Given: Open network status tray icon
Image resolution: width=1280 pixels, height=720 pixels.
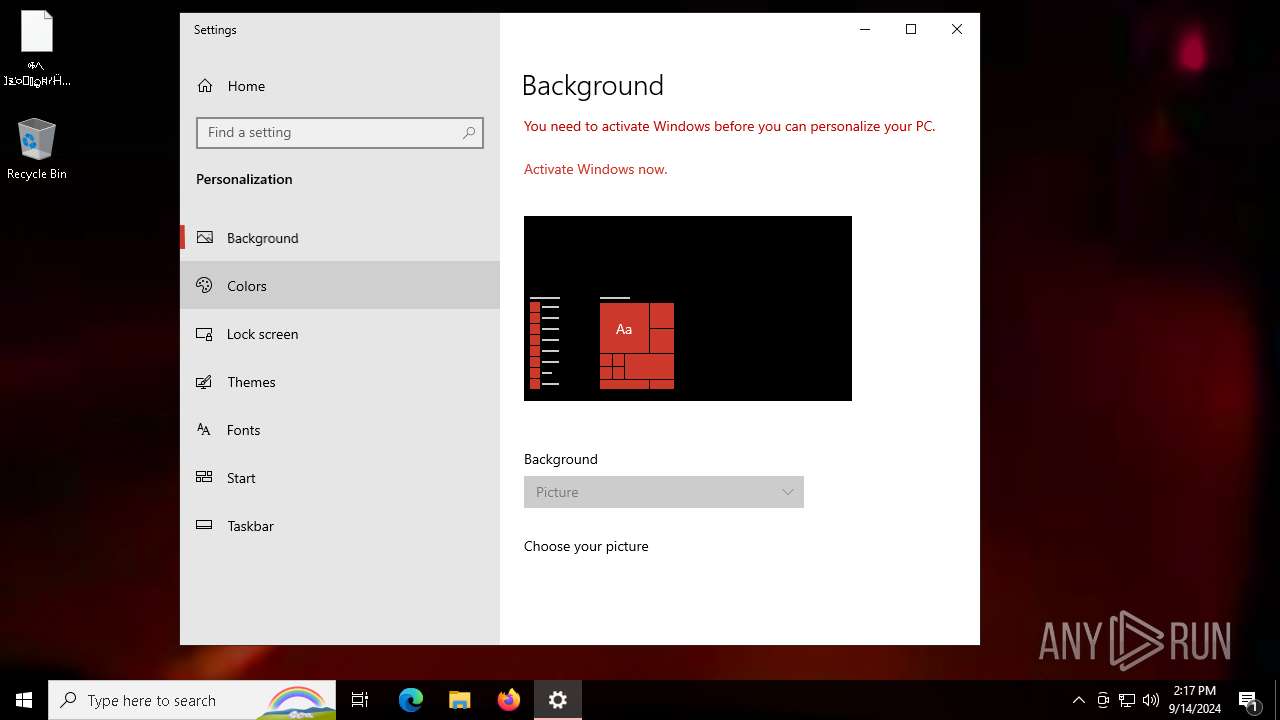Looking at the screenshot, I should point(1127,700).
